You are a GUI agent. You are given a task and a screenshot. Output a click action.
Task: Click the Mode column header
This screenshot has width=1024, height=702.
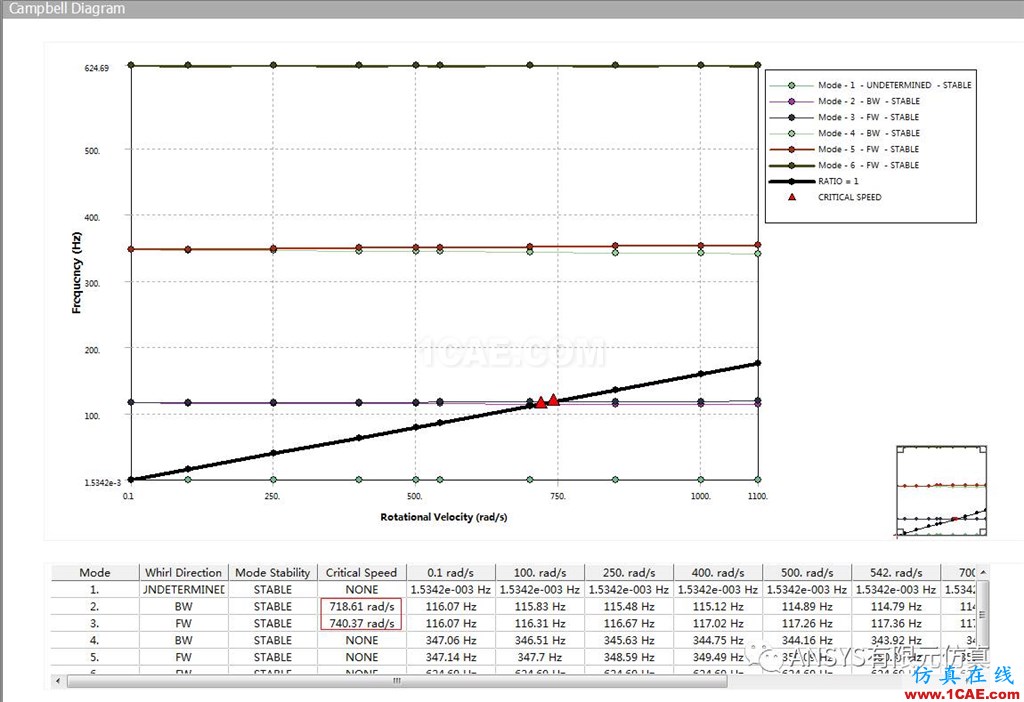[95, 572]
